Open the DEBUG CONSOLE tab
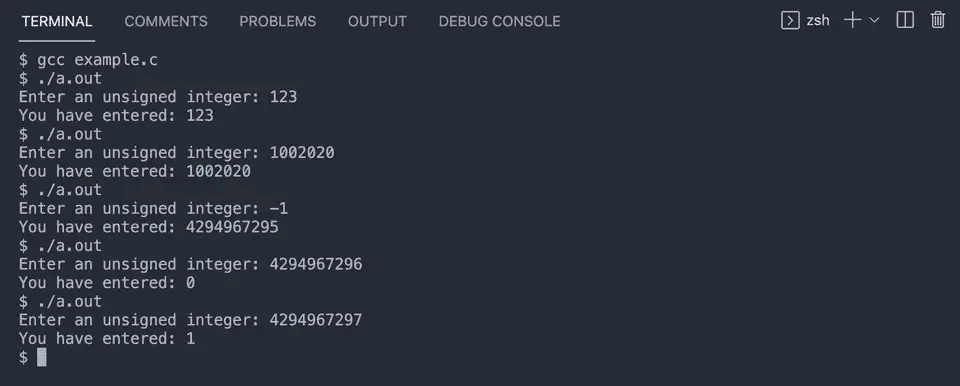The width and height of the screenshot is (960, 386). (500, 21)
